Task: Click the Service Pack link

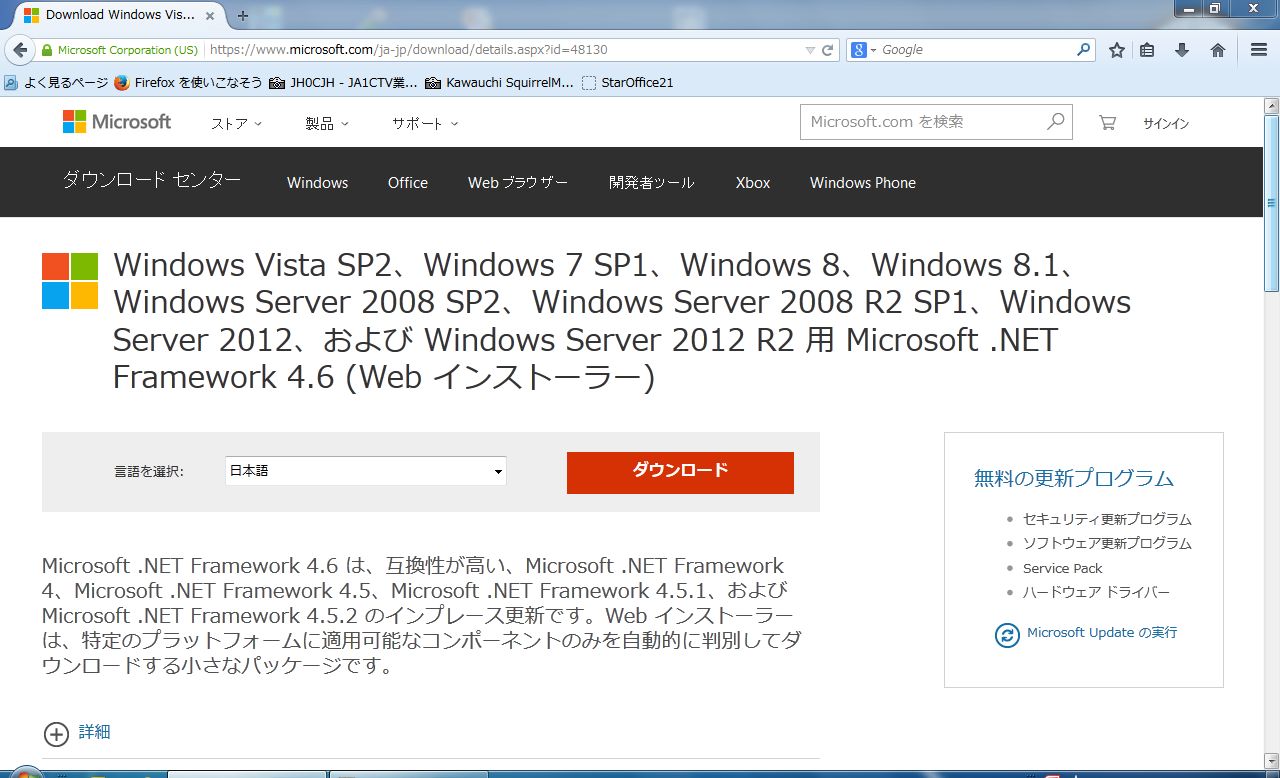Action: 1062,568
